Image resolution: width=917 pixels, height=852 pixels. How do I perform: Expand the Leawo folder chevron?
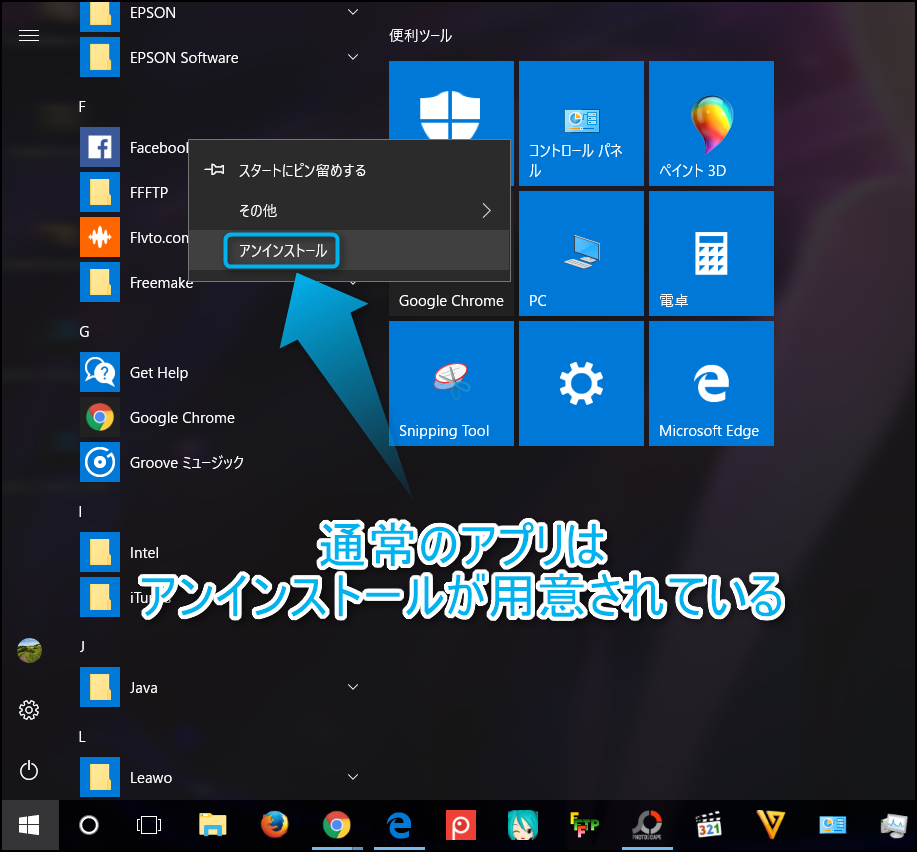point(353,777)
